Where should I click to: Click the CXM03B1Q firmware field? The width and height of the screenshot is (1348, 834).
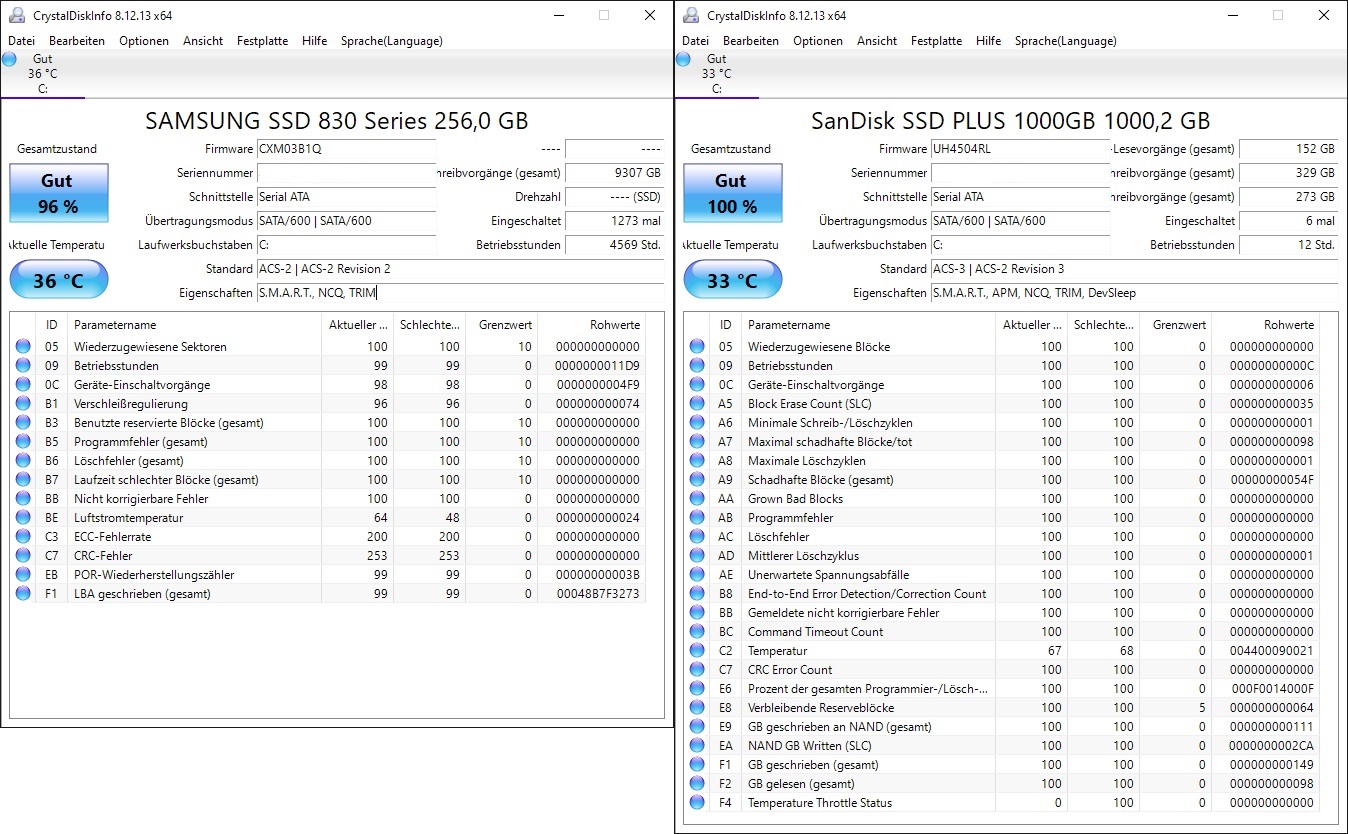coord(346,149)
